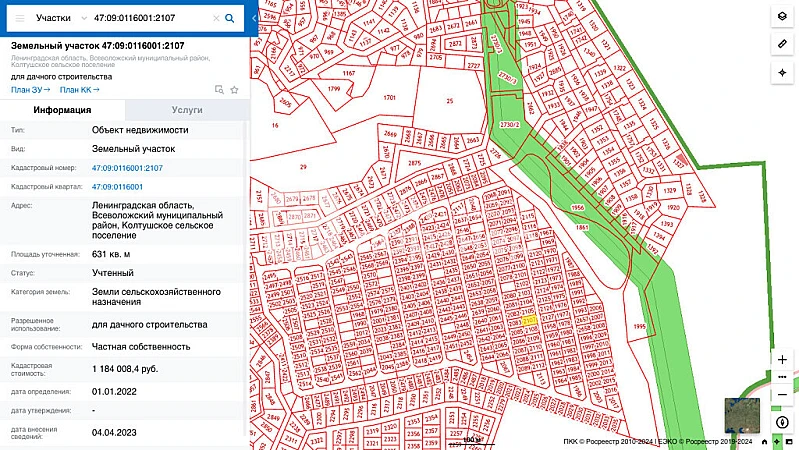Click the find-on-map icon beside star
This screenshot has height=450, width=799.
coord(219,90)
